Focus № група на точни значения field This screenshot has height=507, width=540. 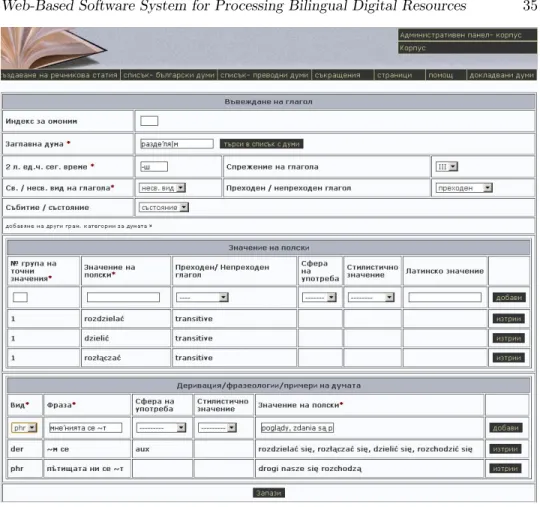20,297
